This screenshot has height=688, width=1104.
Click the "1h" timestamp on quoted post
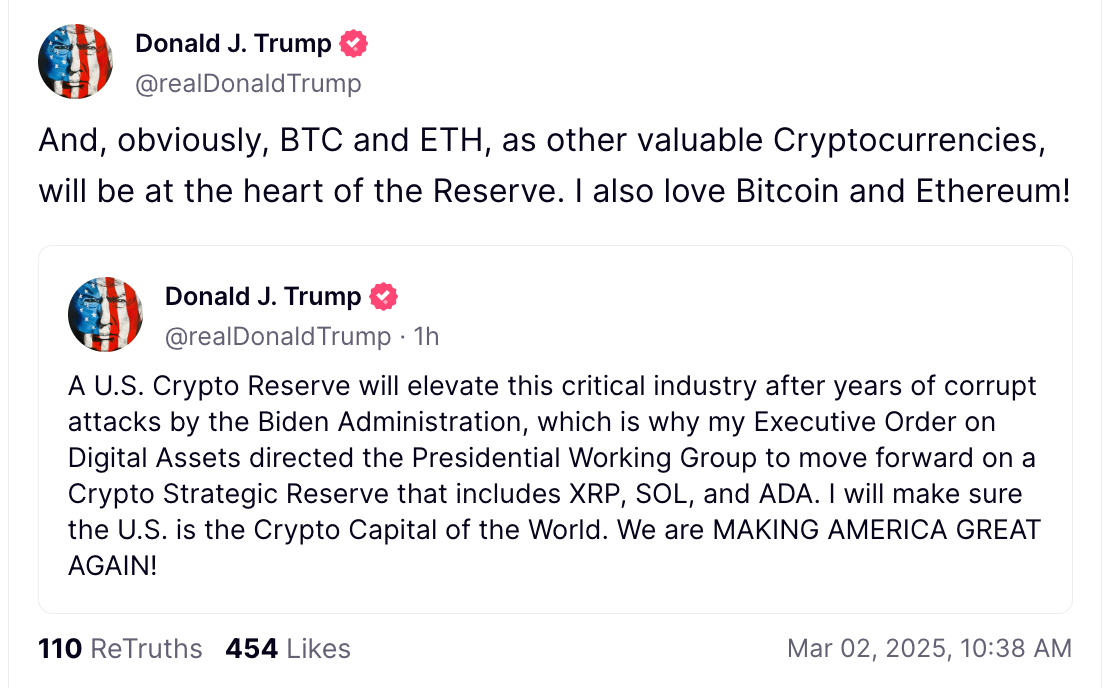[x=427, y=337]
